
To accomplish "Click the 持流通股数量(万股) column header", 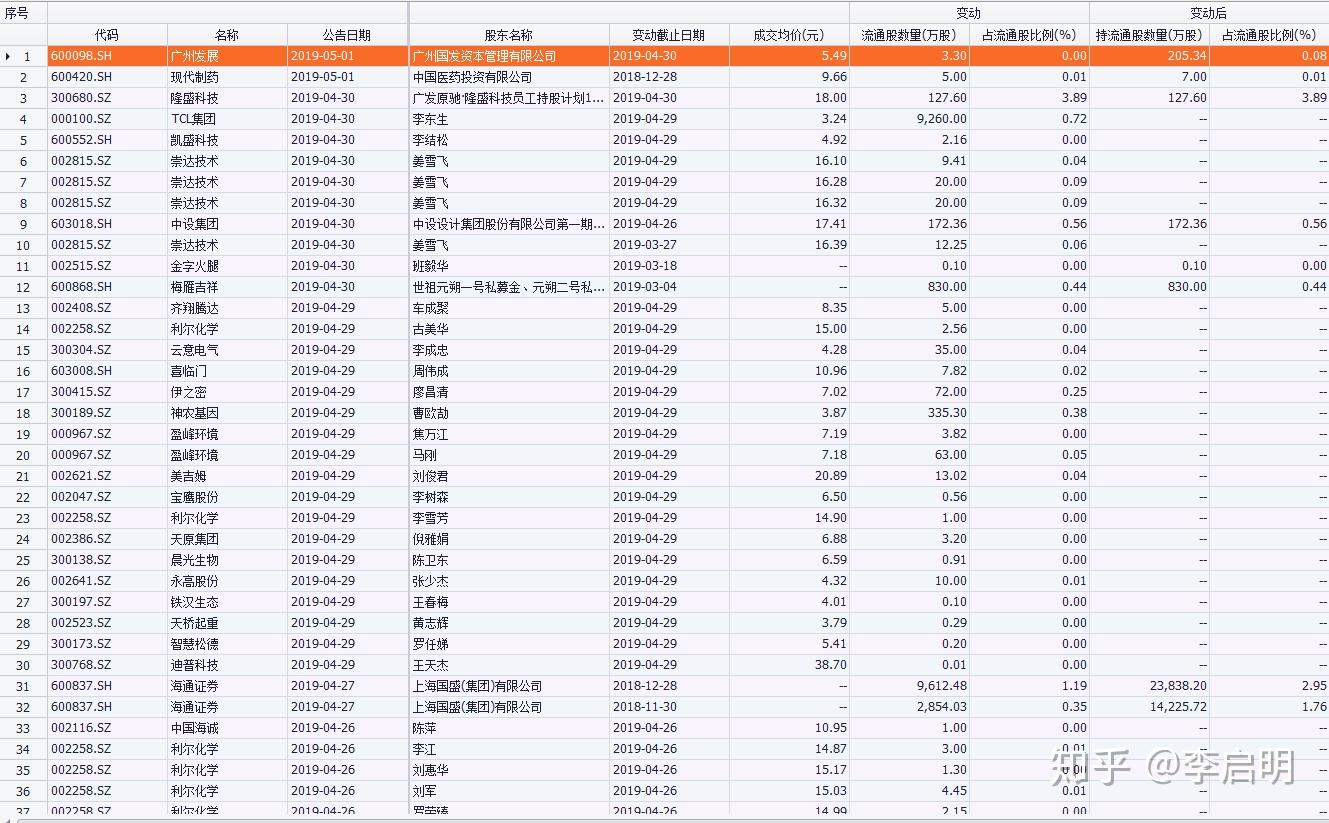I will click(x=1149, y=35).
